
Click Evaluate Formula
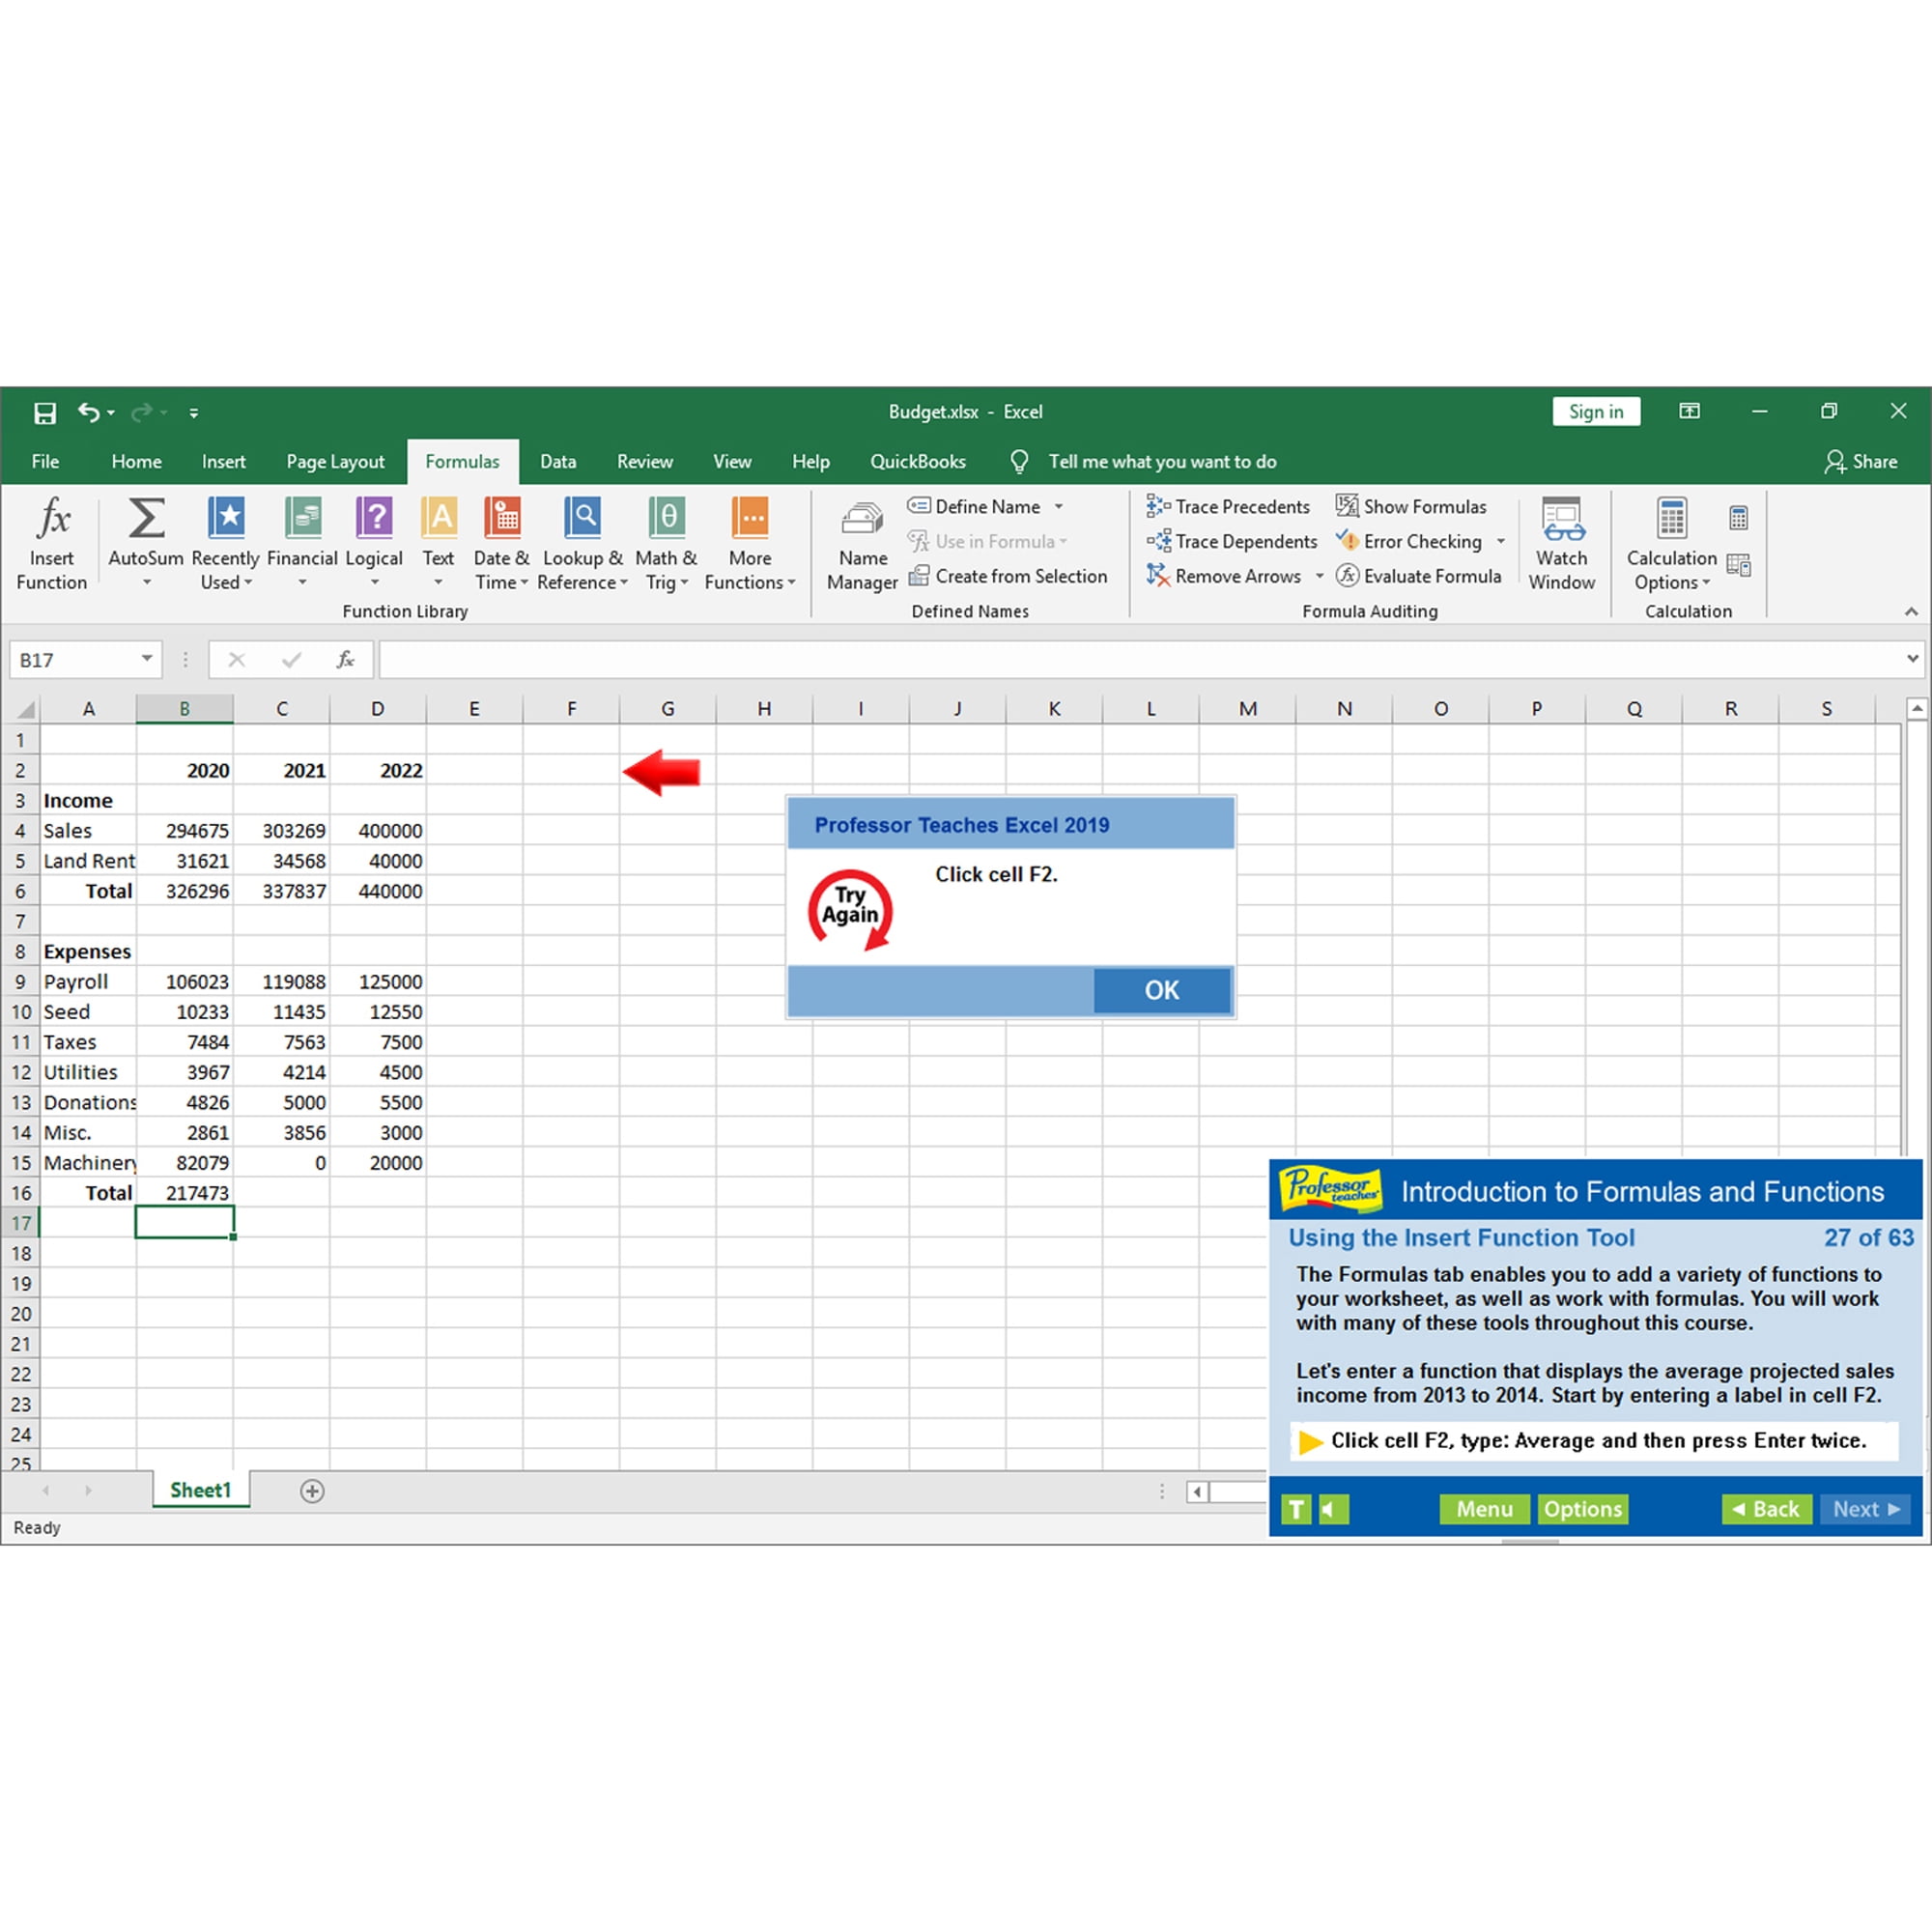[1419, 576]
